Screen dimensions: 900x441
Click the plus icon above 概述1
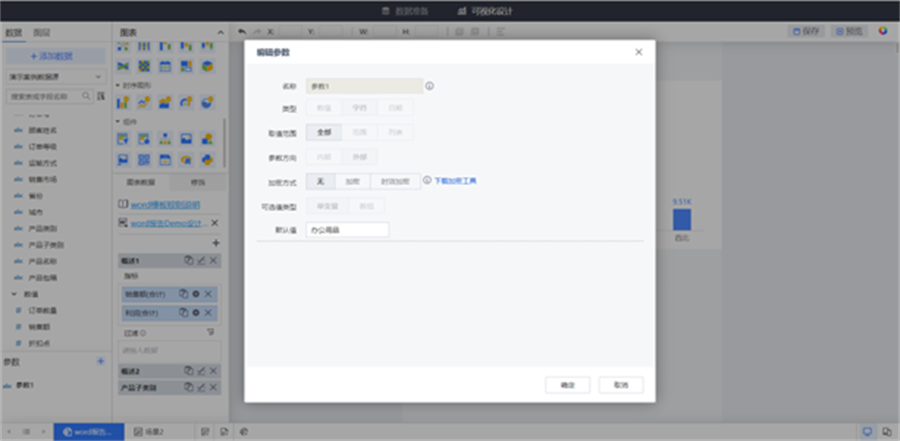point(216,243)
